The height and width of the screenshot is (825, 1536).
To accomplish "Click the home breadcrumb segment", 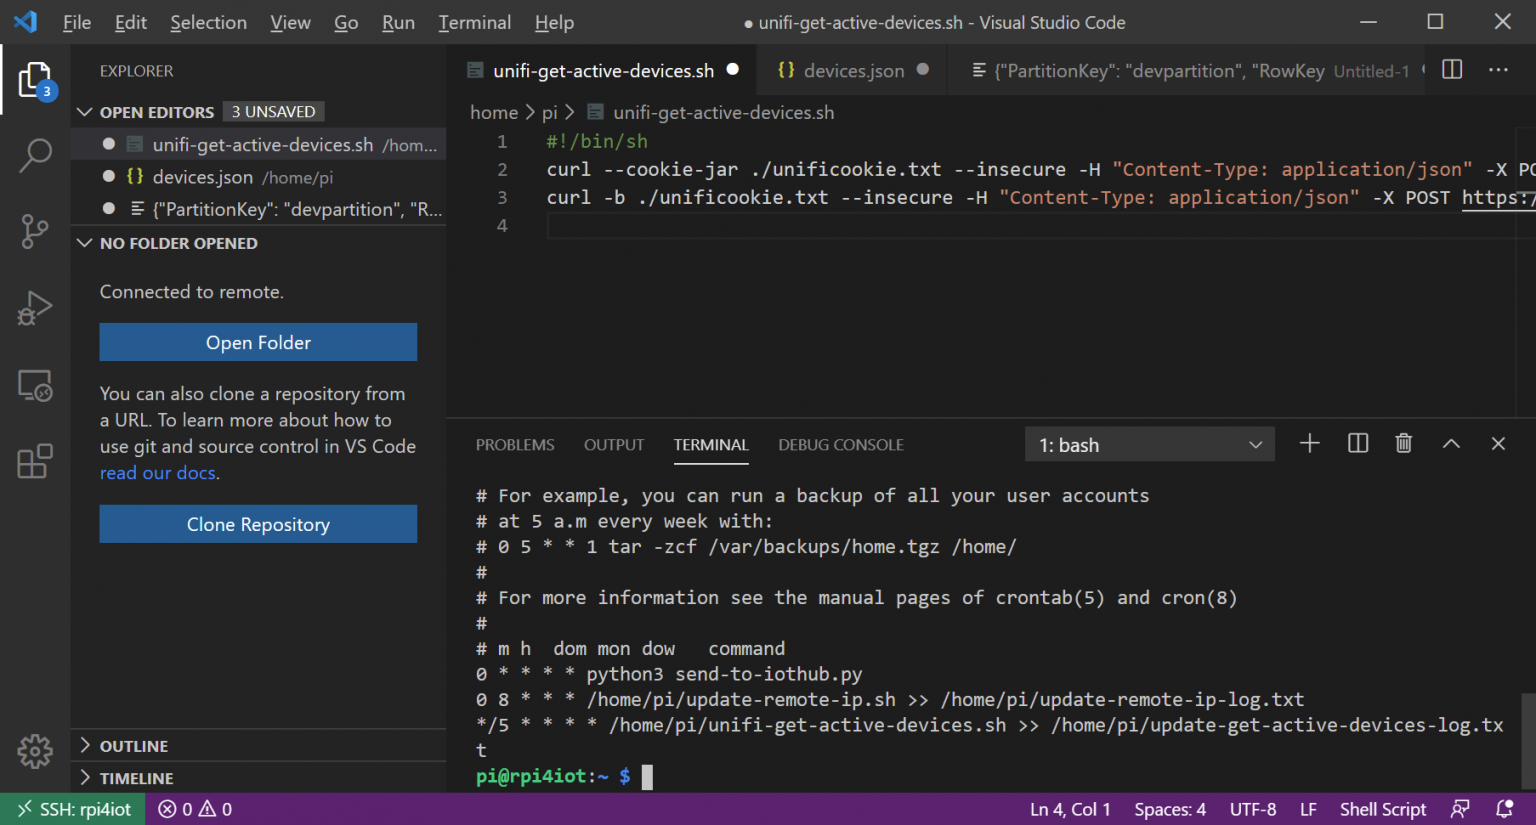I will click(494, 112).
